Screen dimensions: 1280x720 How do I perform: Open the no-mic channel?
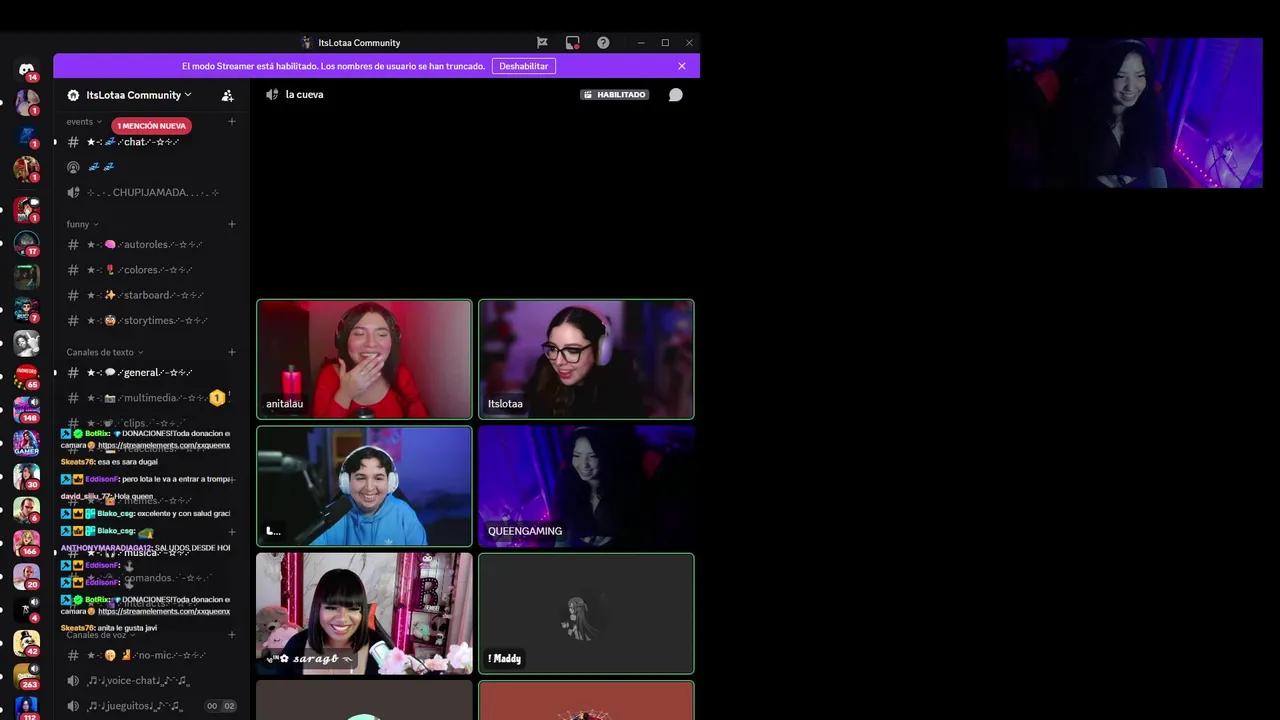(150, 655)
